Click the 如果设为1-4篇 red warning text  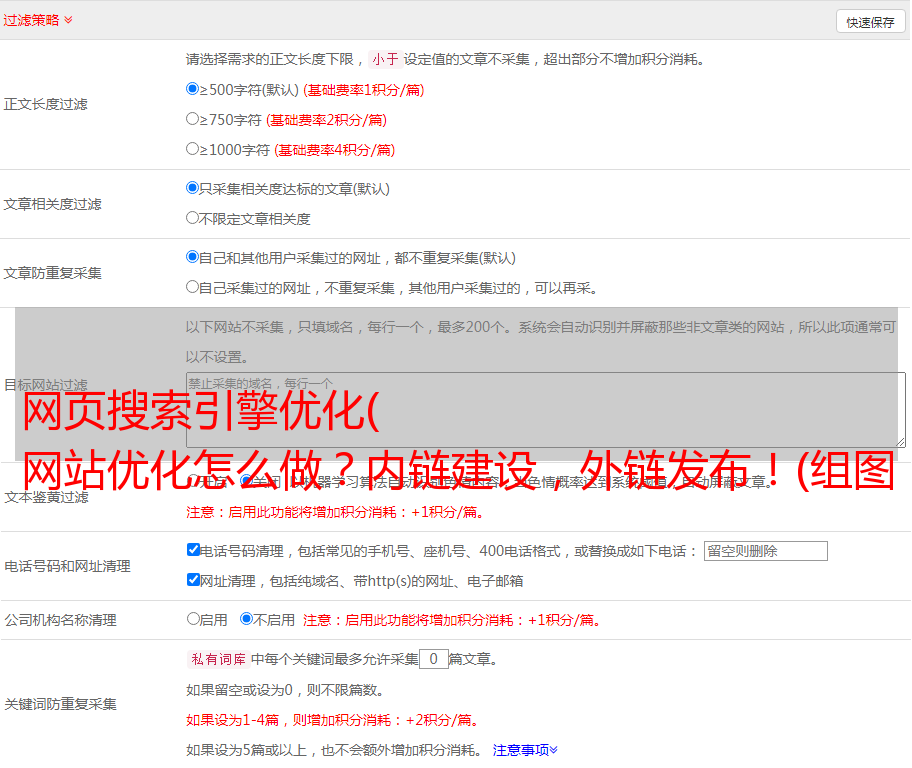coord(334,720)
